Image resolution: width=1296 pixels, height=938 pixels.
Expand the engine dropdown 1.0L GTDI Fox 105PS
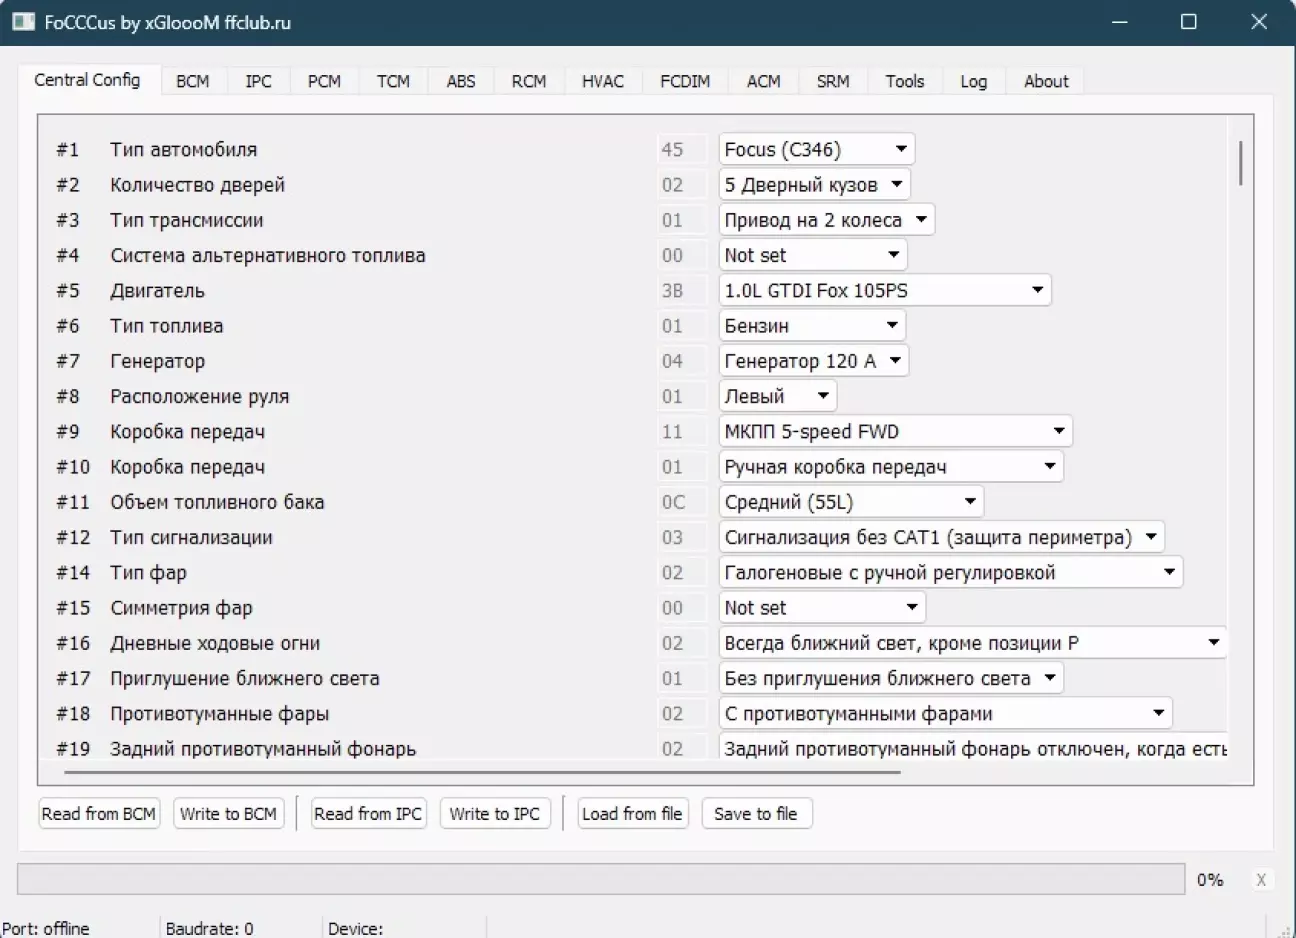pos(884,291)
